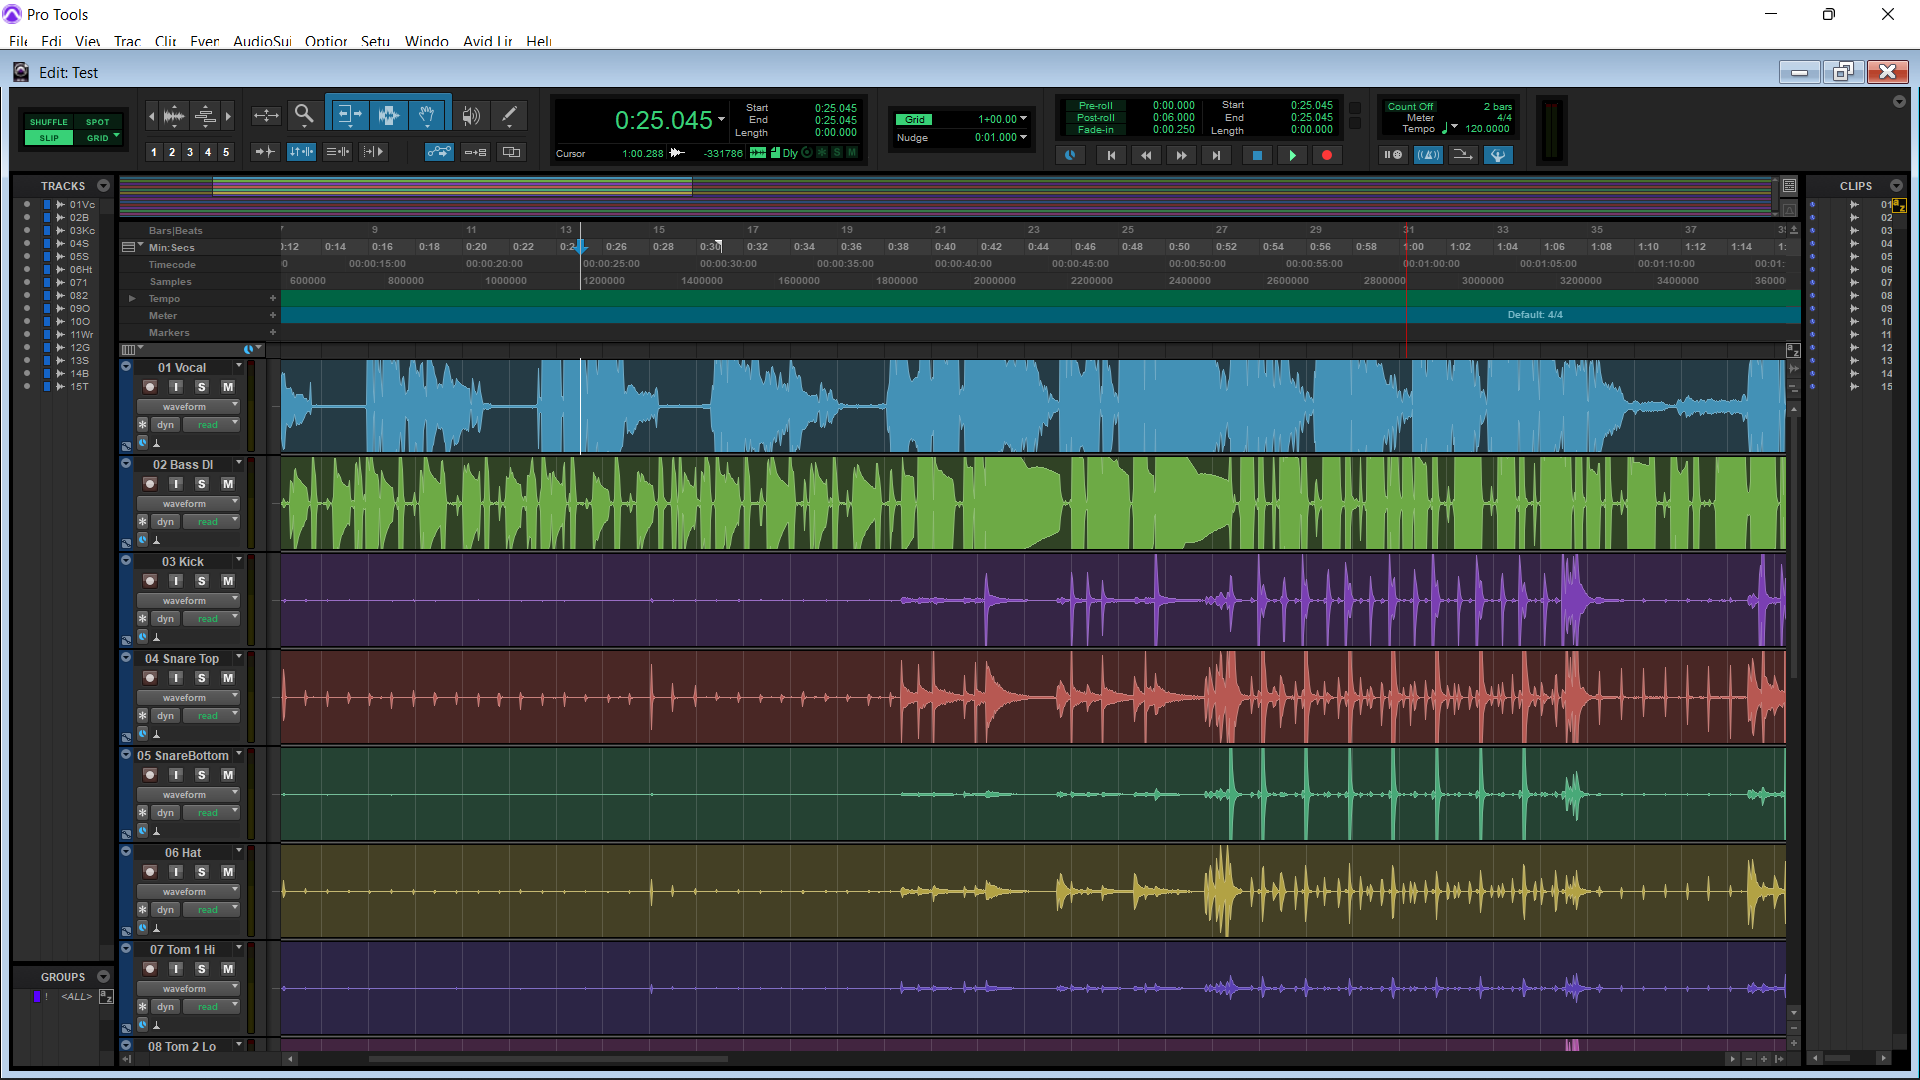
Task: Click the 03 Kick track name
Action: coord(183,562)
